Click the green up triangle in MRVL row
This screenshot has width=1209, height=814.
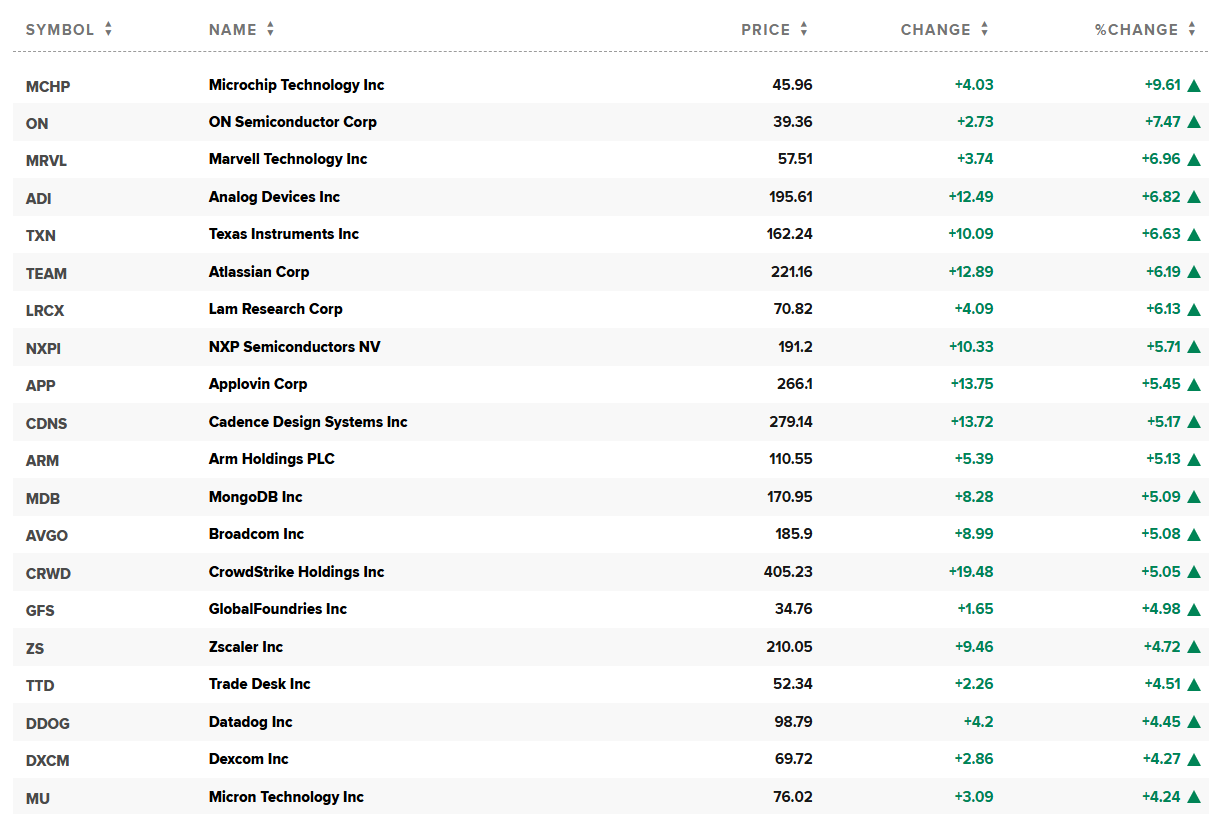pyautogui.click(x=1193, y=159)
